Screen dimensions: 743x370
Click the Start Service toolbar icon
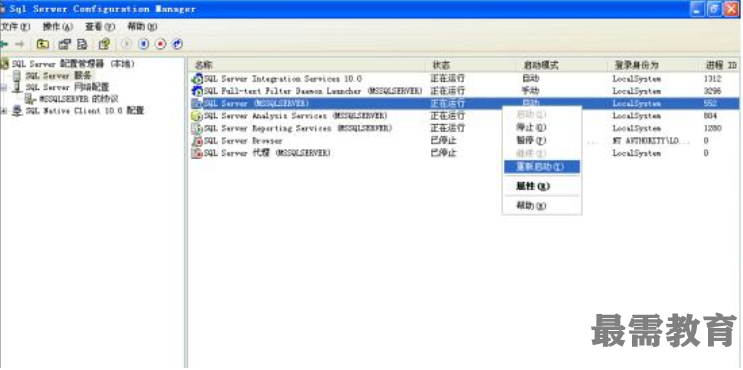click(x=126, y=44)
